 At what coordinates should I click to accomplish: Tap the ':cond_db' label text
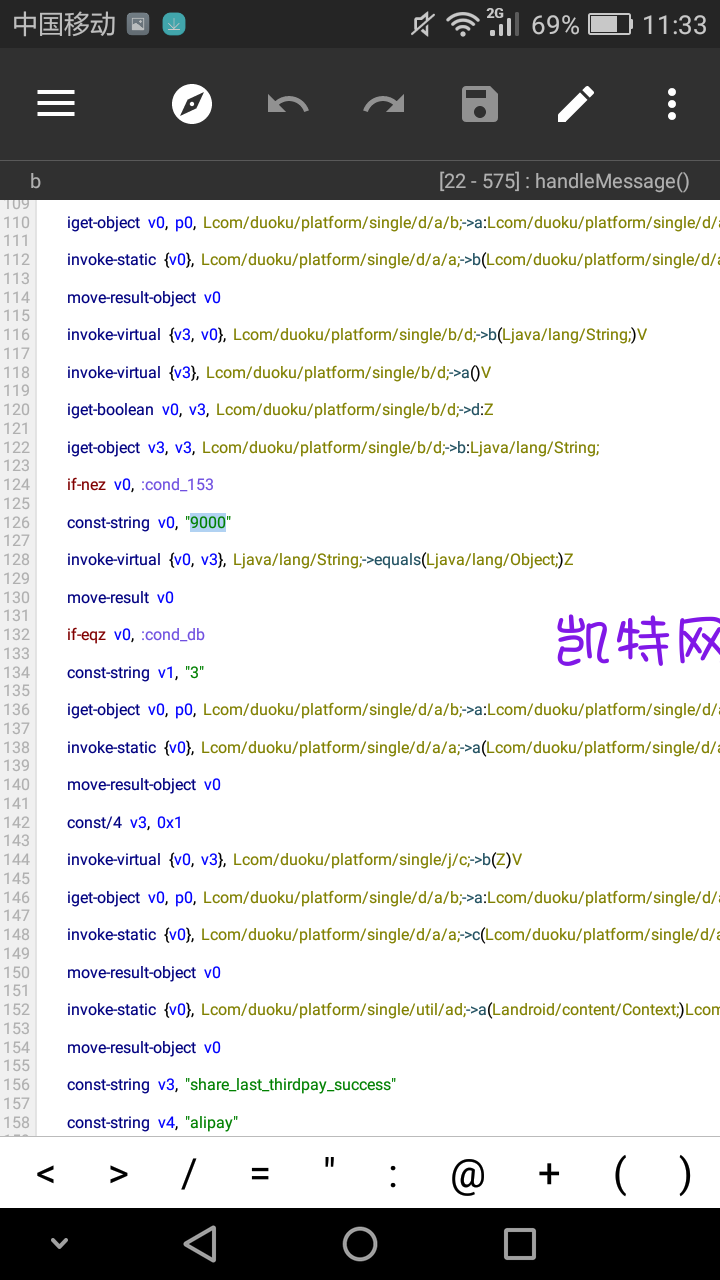[172, 634]
